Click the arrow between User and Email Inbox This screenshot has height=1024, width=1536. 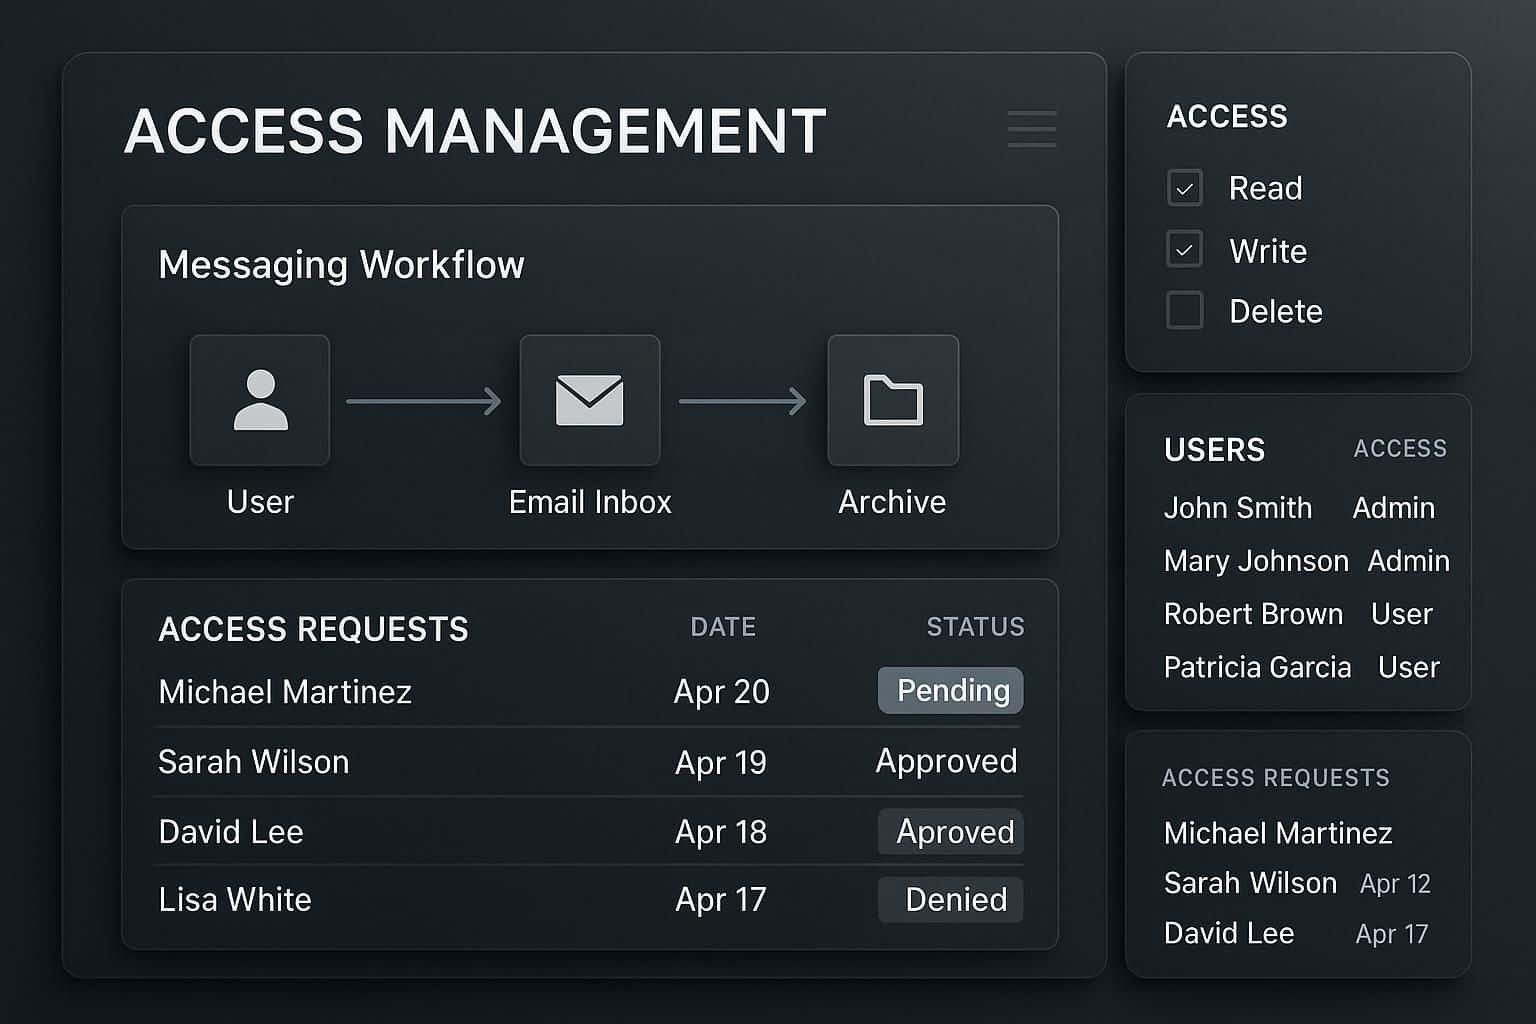(x=422, y=400)
